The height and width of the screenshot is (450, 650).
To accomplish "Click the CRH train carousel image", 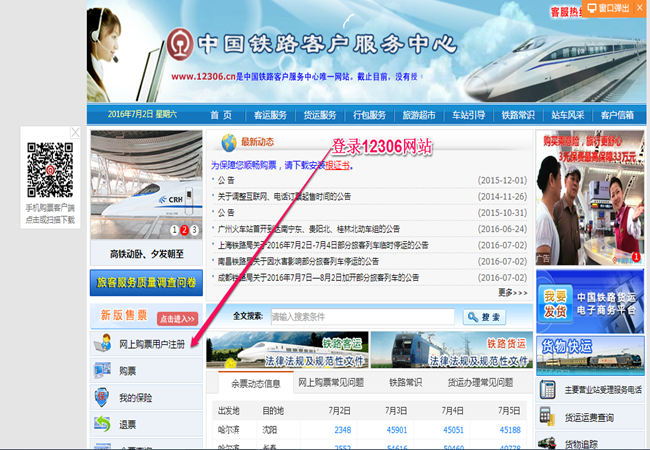I will [146, 185].
